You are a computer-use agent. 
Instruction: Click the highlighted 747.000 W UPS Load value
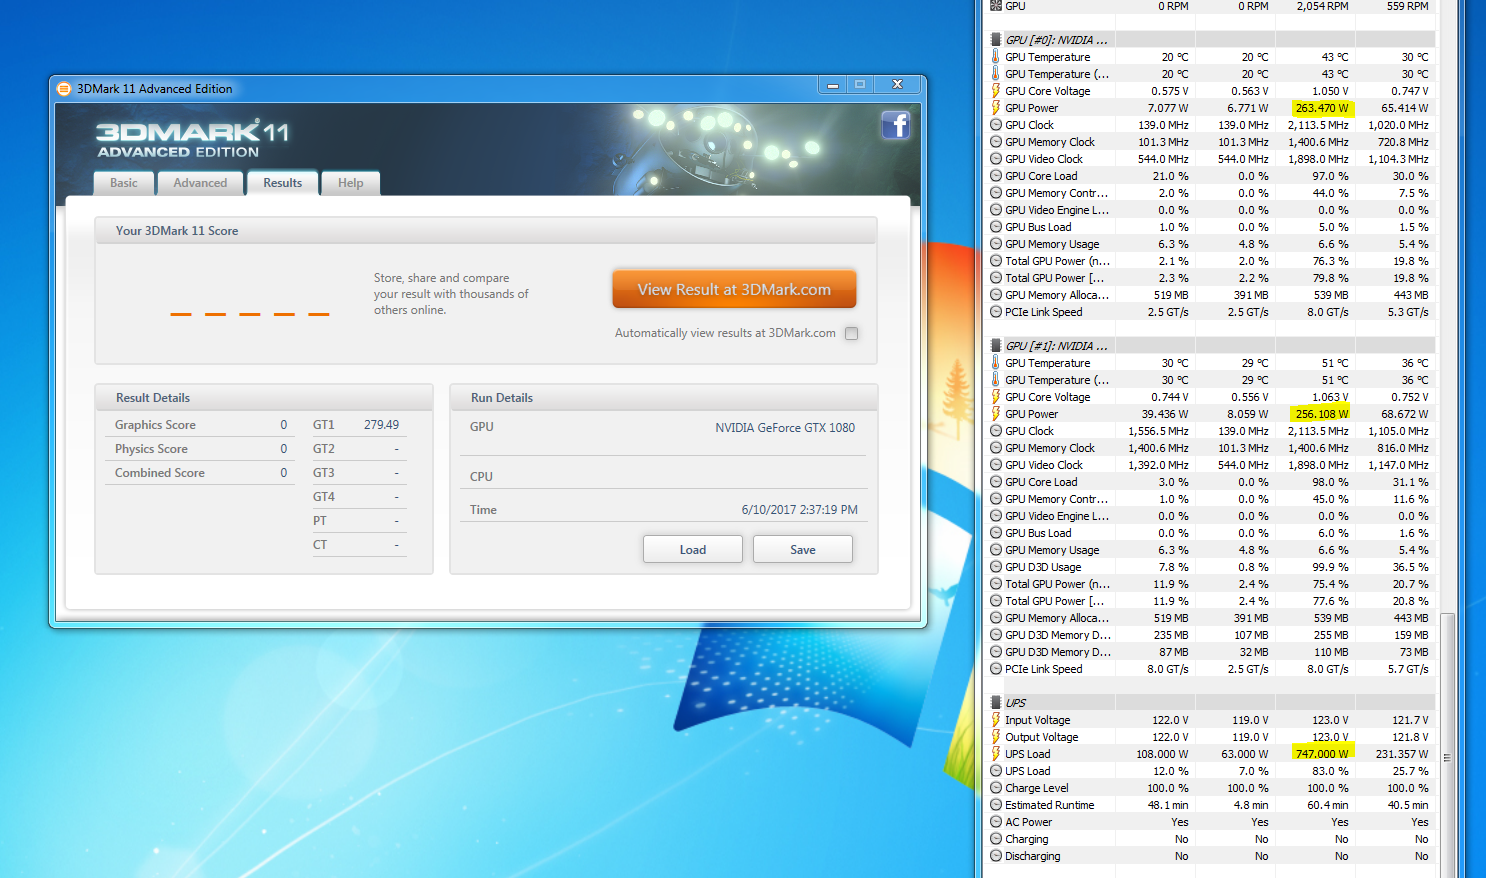tap(1322, 754)
